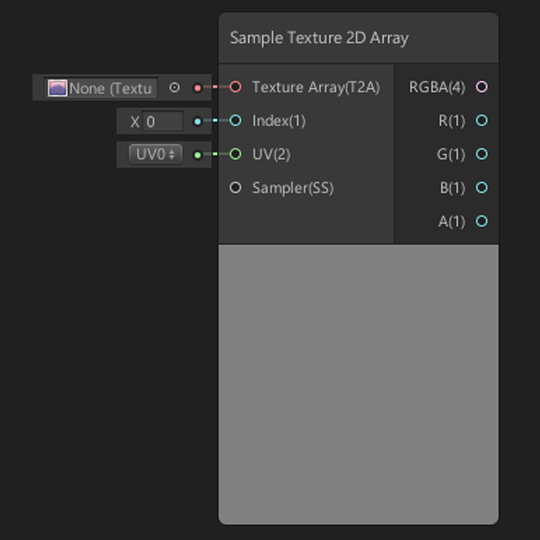Click the cyan dot on index slot edge
The height and width of the screenshot is (540, 540).
pos(197,121)
